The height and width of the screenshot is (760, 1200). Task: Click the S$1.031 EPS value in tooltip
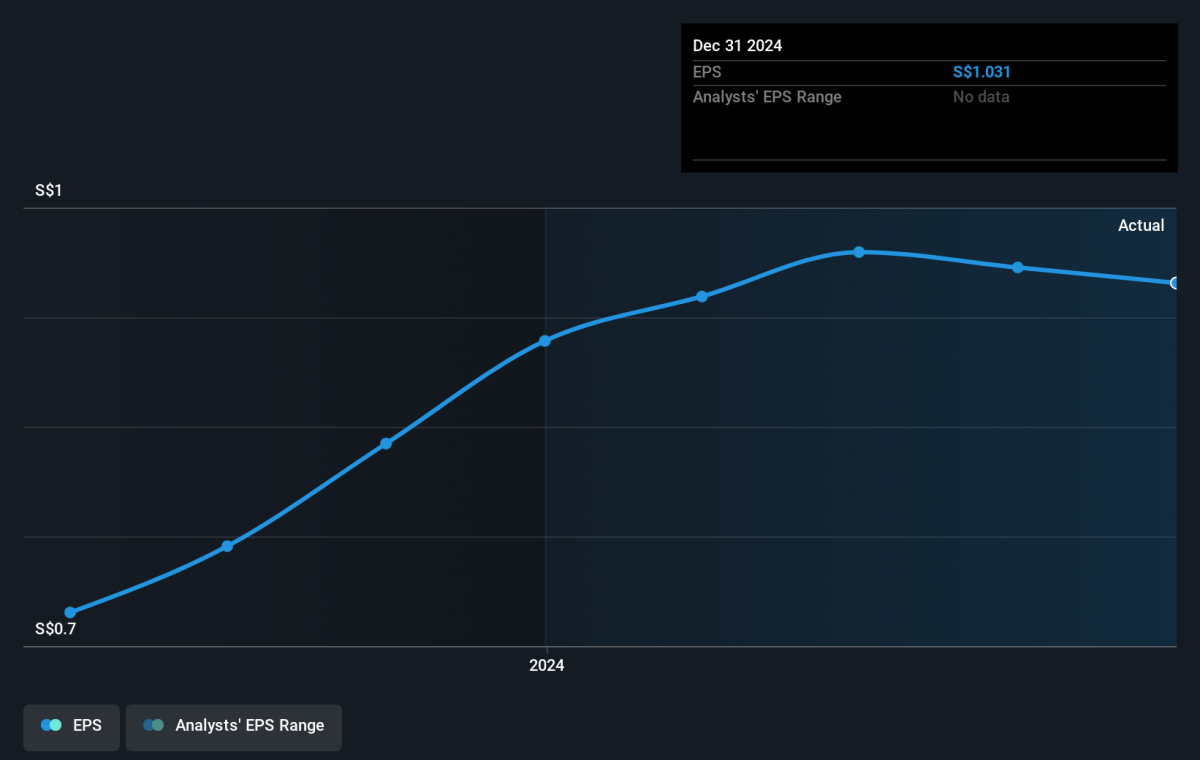tap(981, 72)
